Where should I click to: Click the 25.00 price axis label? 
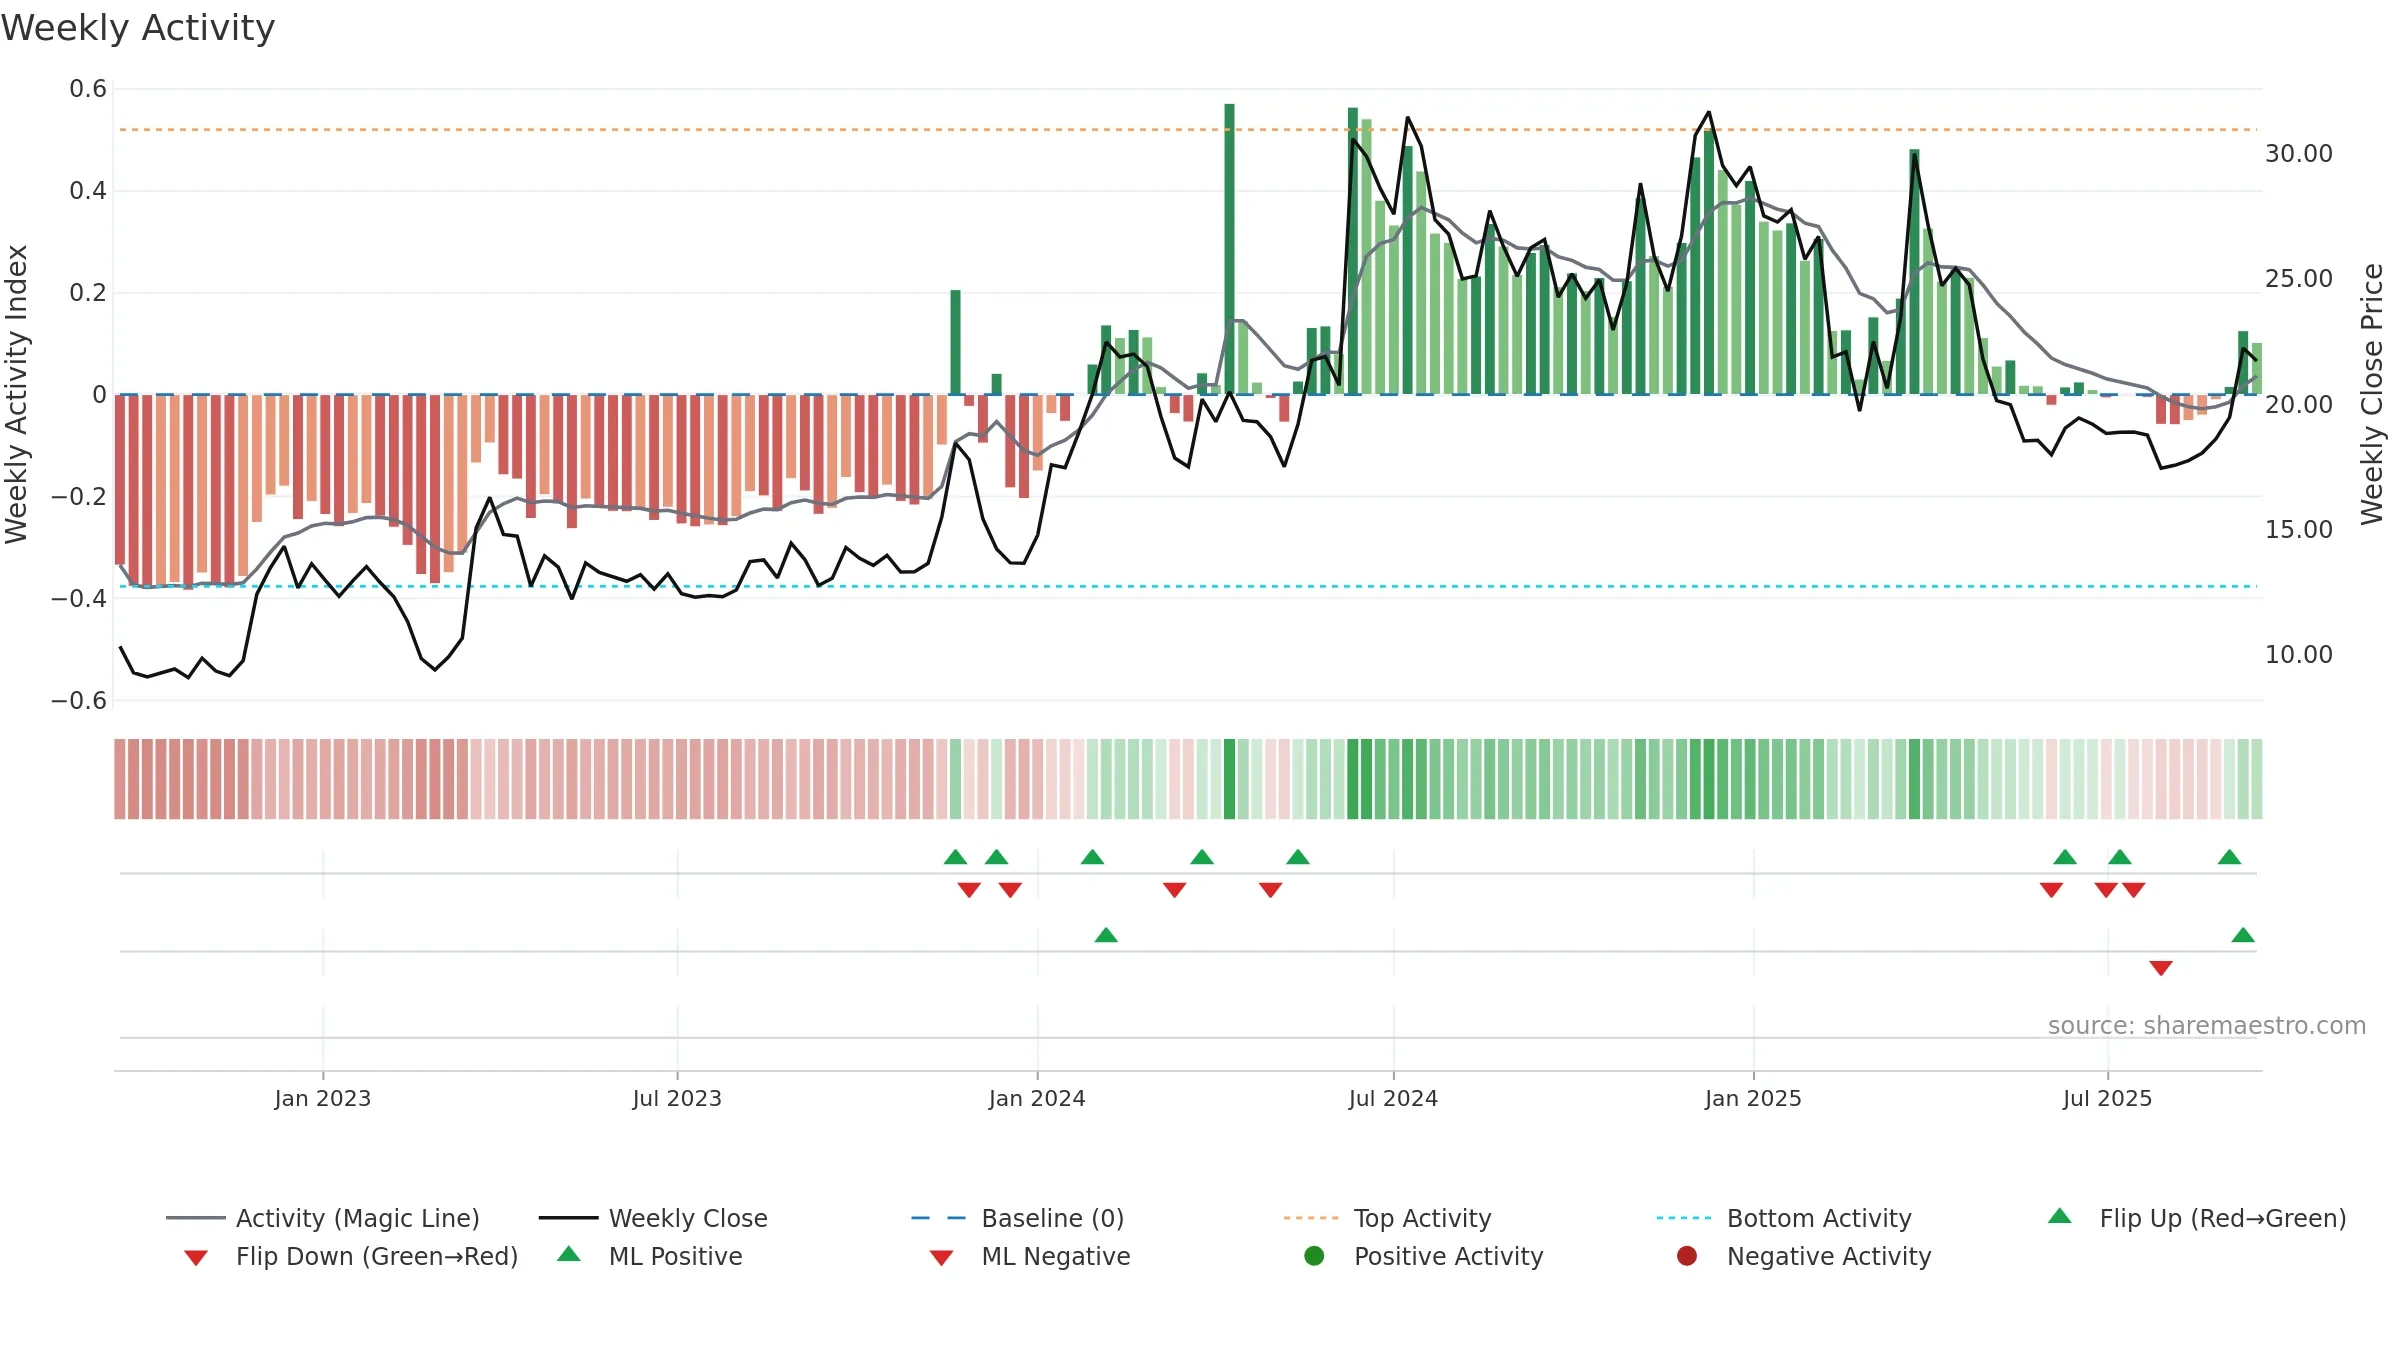[2298, 279]
